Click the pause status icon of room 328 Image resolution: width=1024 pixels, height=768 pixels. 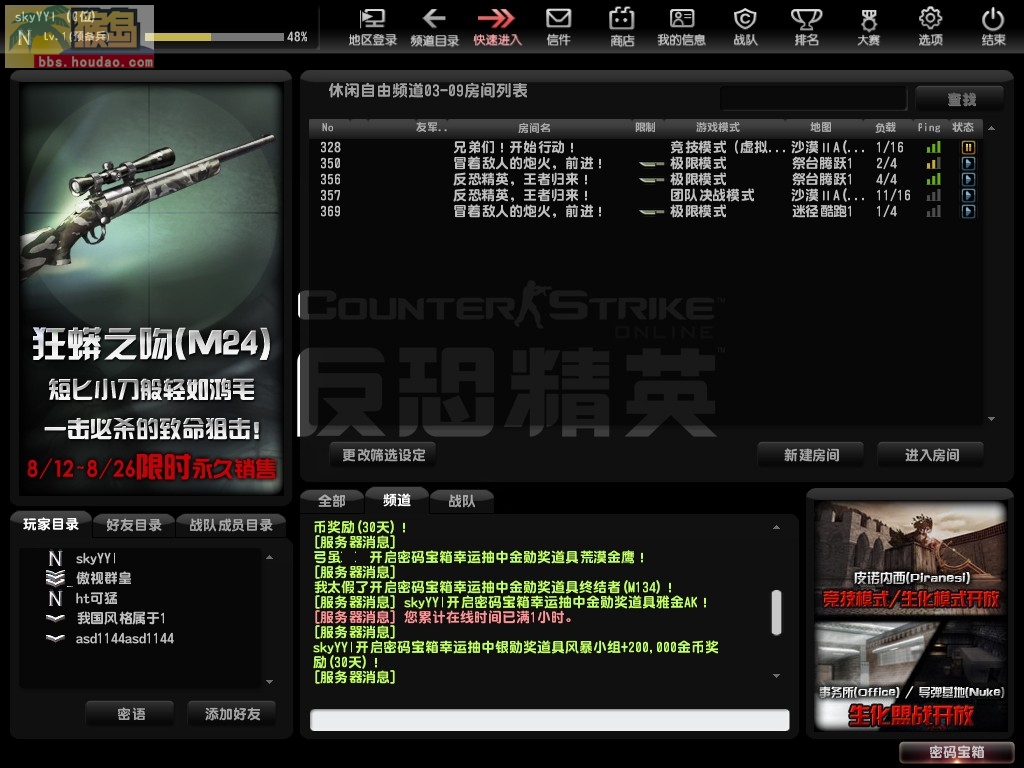tap(968, 148)
